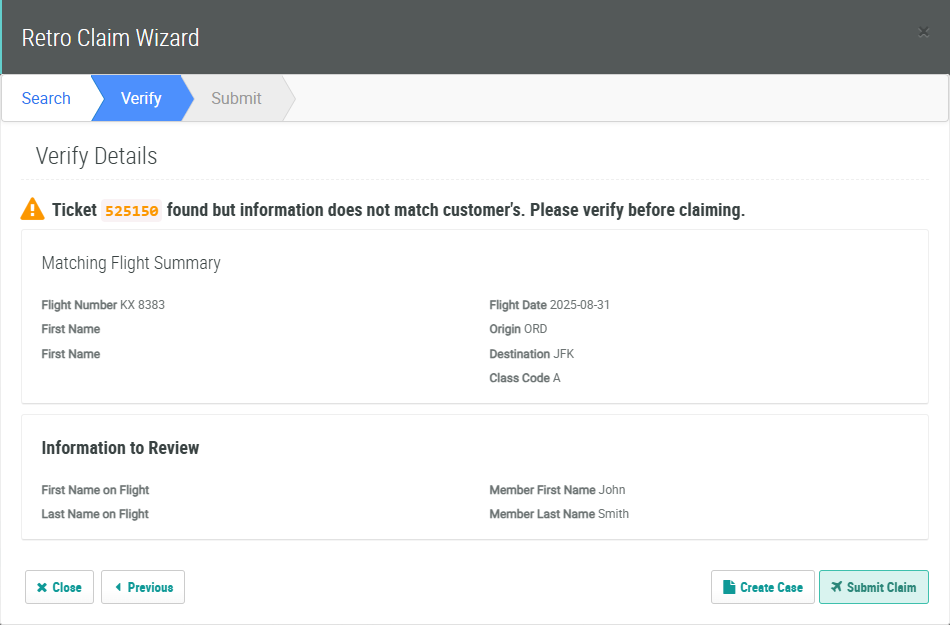Click the airplane icon on Submit Claim
This screenshot has width=950, height=625.
[836, 587]
